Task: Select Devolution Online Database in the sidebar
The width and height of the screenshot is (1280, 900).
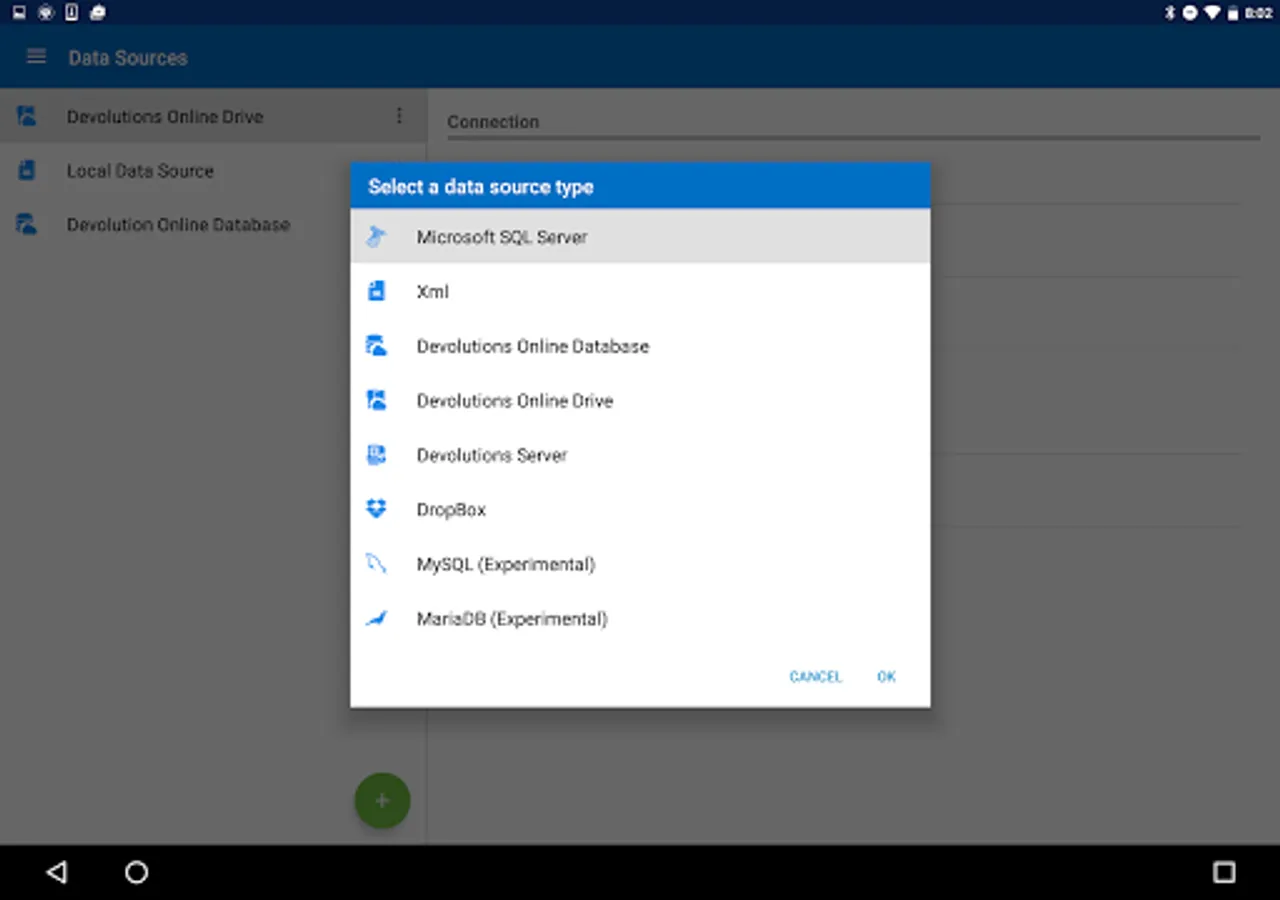Action: click(x=213, y=225)
